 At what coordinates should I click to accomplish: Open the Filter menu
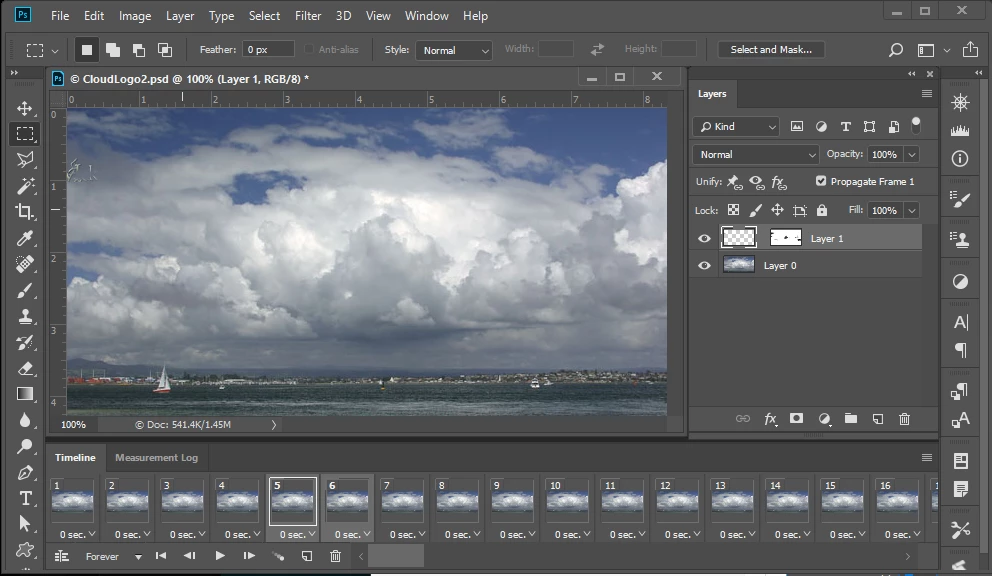308,16
